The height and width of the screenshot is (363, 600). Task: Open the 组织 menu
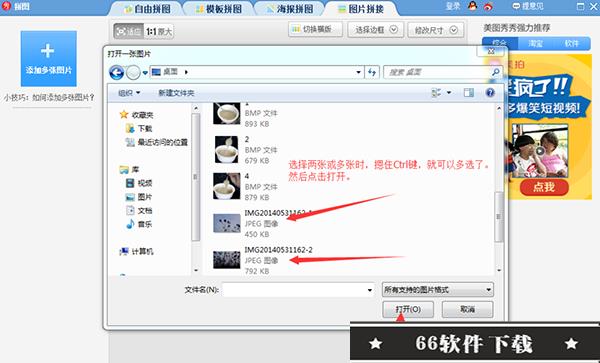129,93
